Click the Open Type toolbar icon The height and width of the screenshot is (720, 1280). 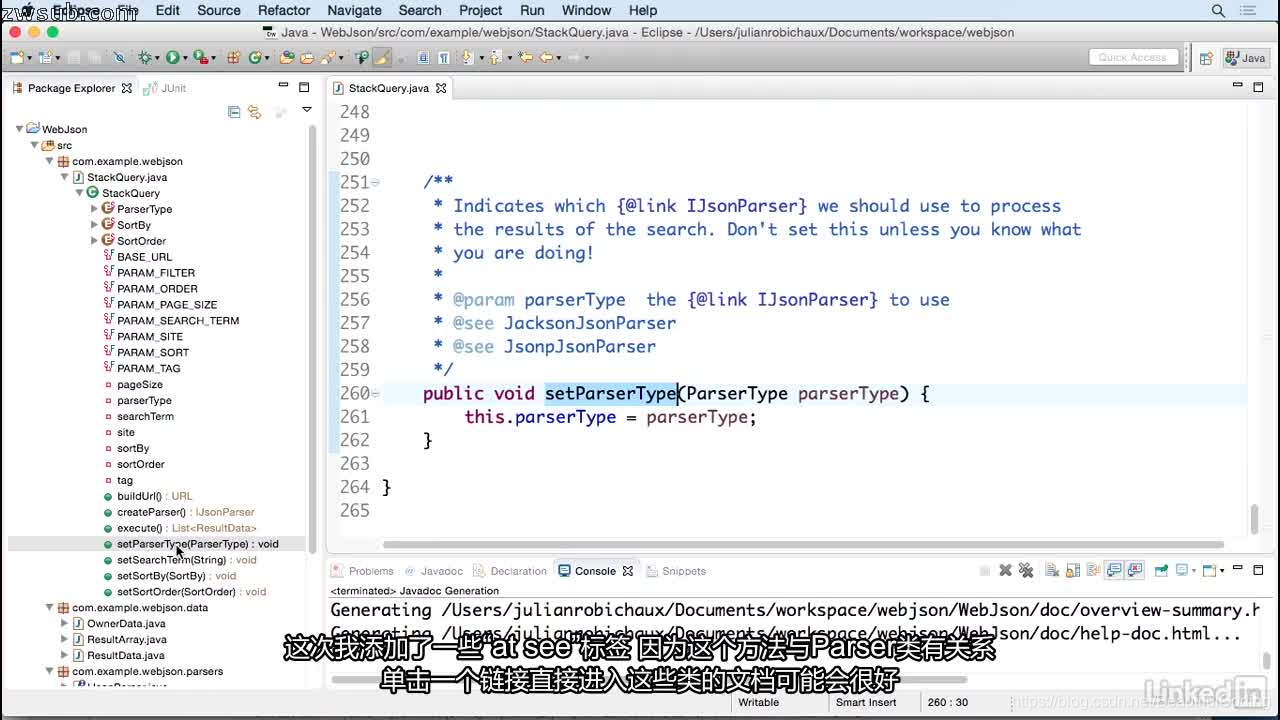click(286, 57)
